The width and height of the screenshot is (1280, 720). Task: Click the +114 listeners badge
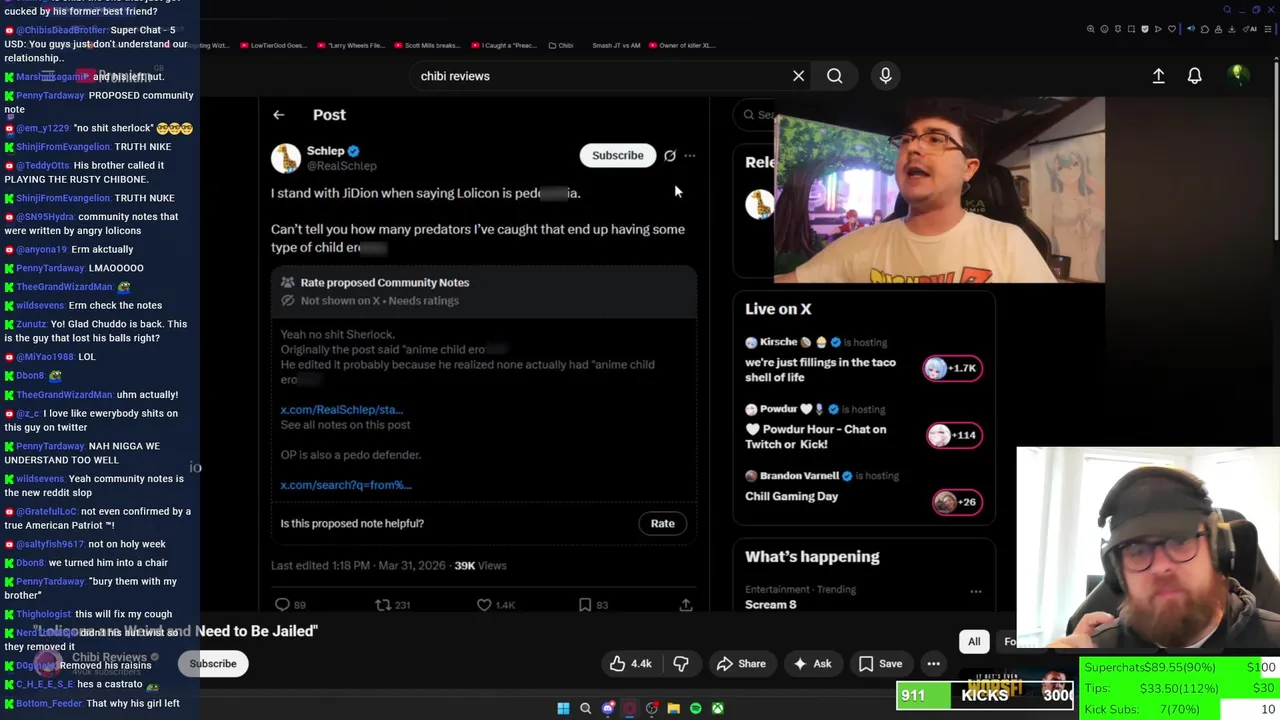(954, 435)
